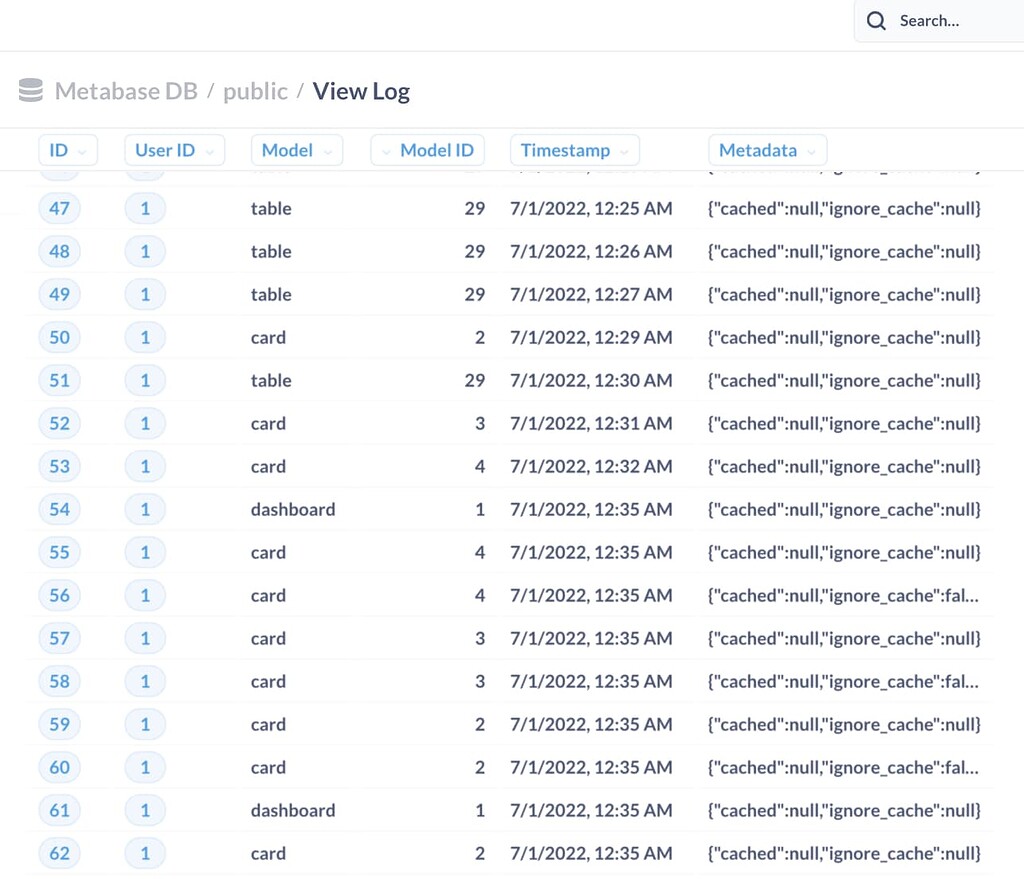Click the Metabase DB database icon
The image size is (1024, 879).
coord(31,91)
